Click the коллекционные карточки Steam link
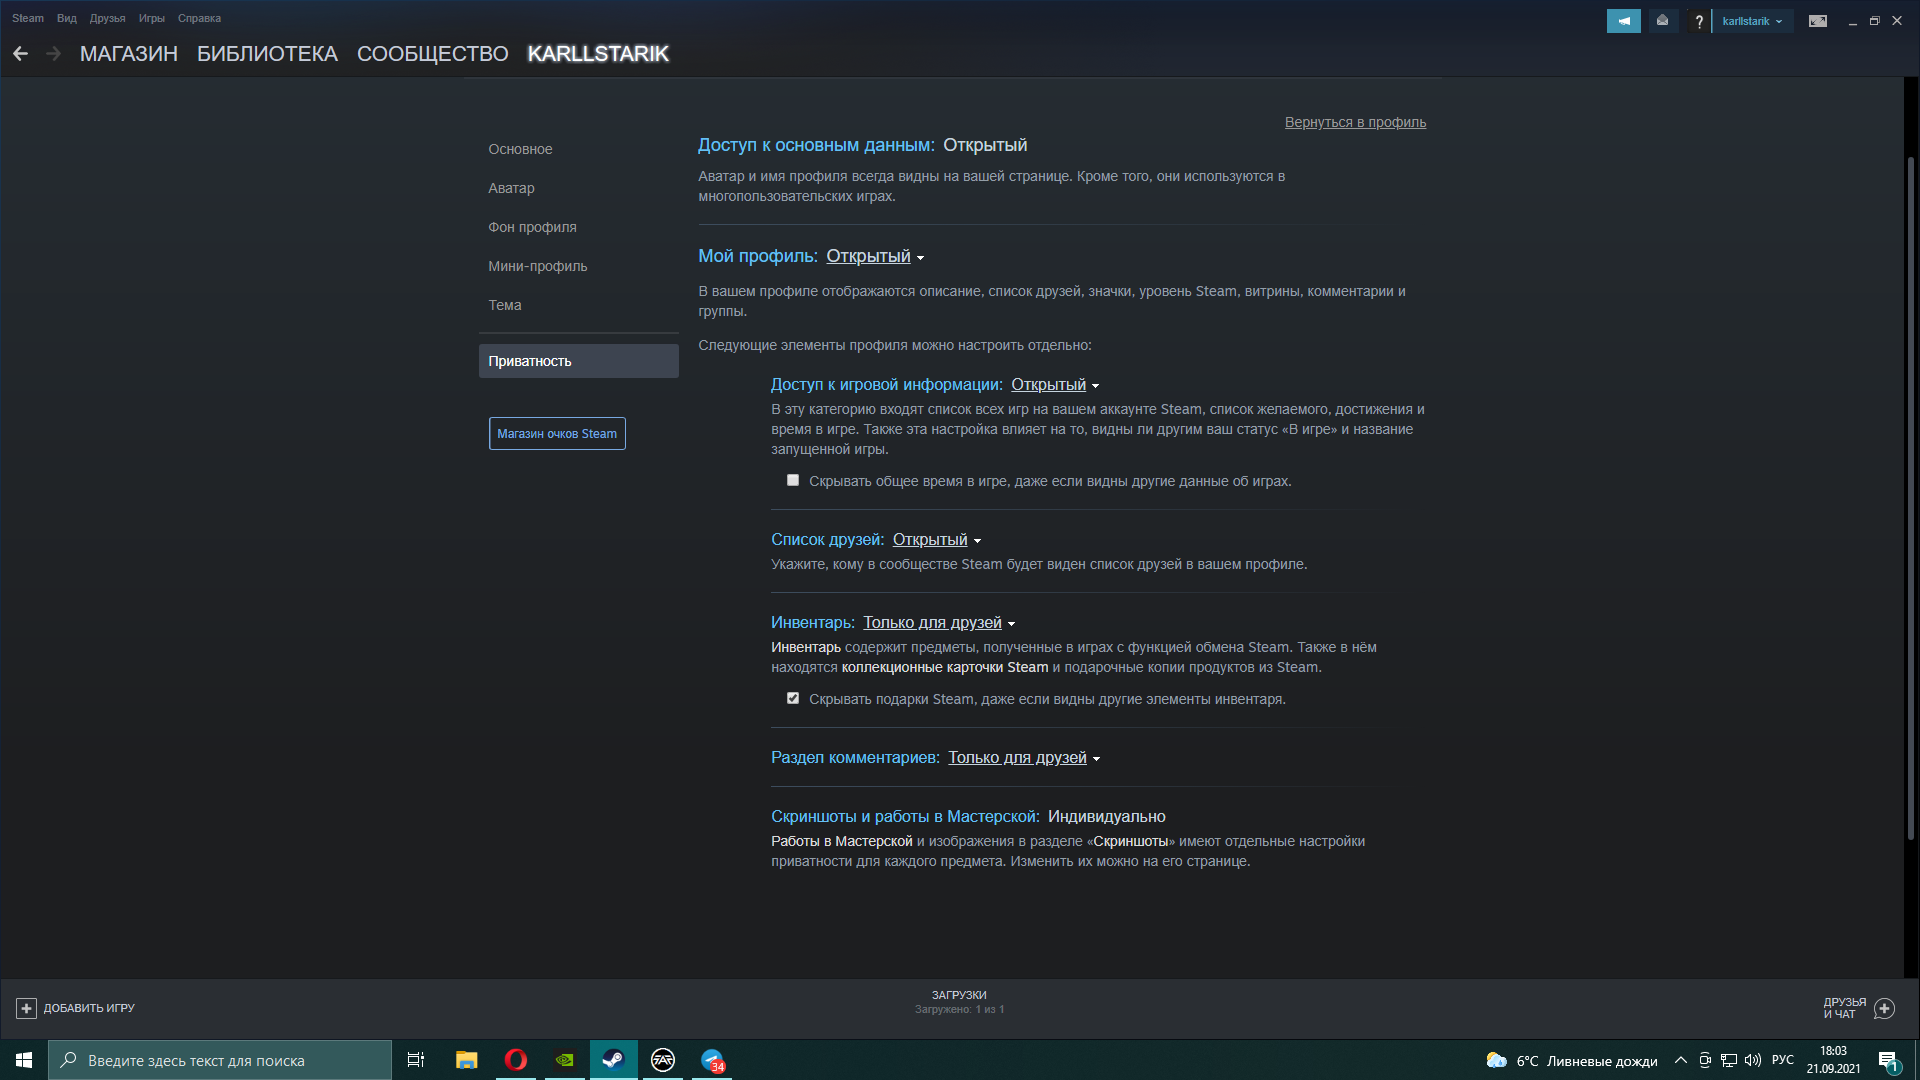The width and height of the screenshot is (1920, 1080). [945, 667]
